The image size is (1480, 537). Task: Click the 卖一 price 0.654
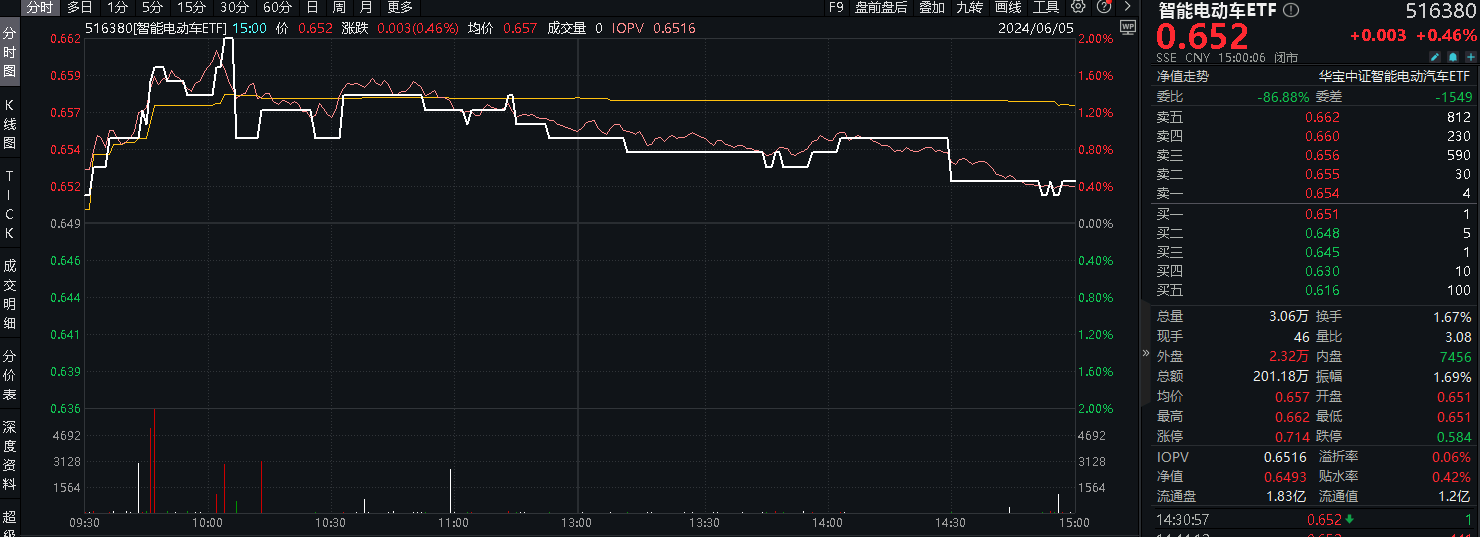tap(1323, 193)
